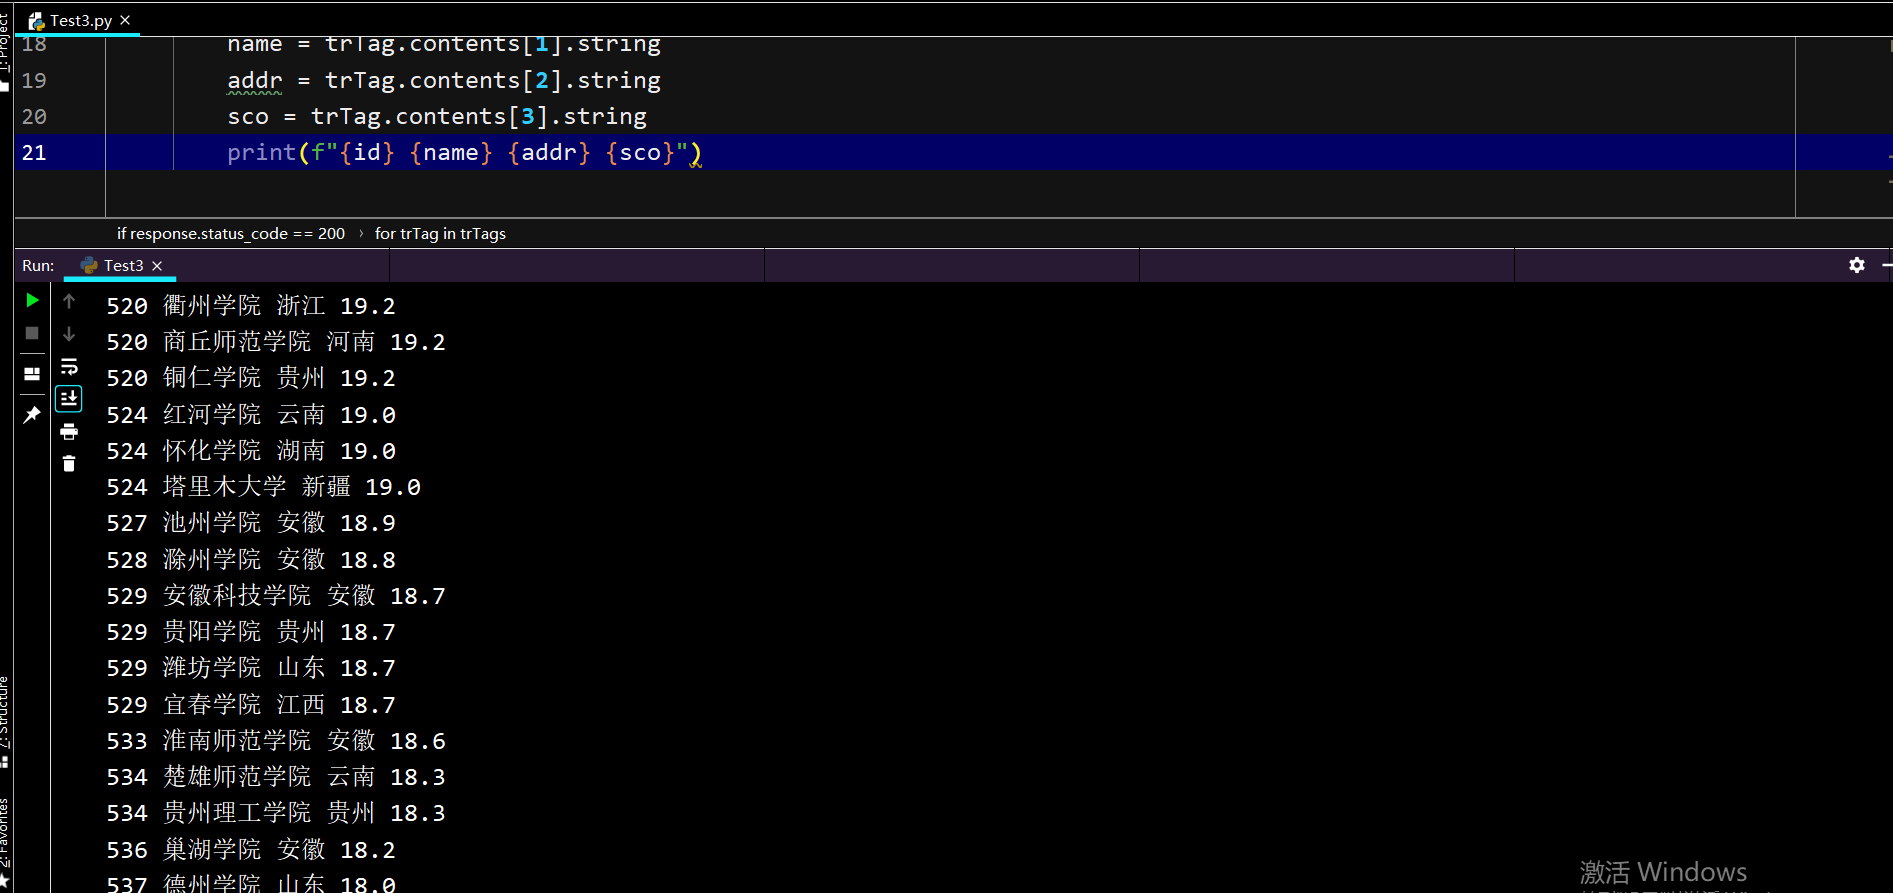The height and width of the screenshot is (893, 1893).
Task: Click output row '524 怀化学院 湖南 19.0'
Action: [x=251, y=451]
